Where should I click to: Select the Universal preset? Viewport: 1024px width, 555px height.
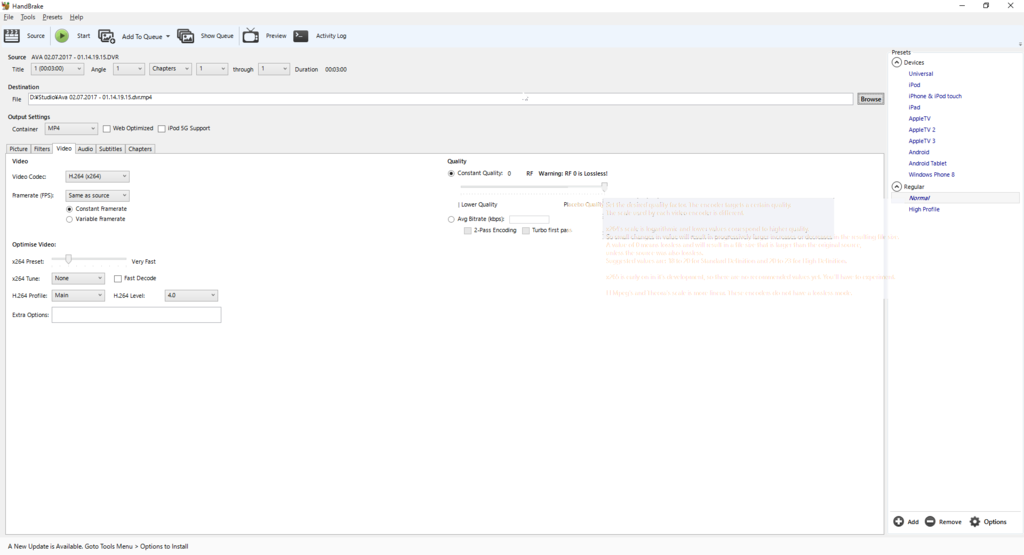point(921,74)
